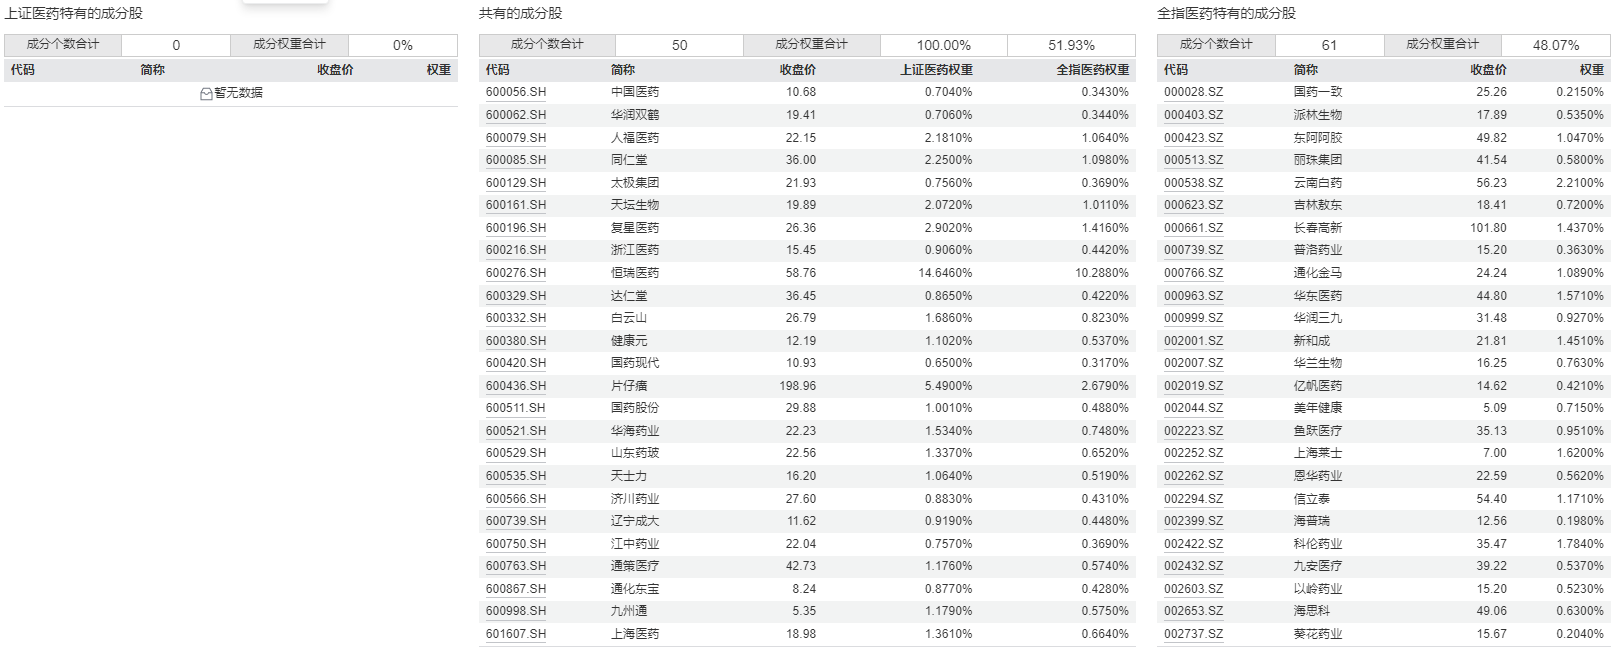
Task: Click the 共有的成分股 section title
Action: (x=520, y=13)
